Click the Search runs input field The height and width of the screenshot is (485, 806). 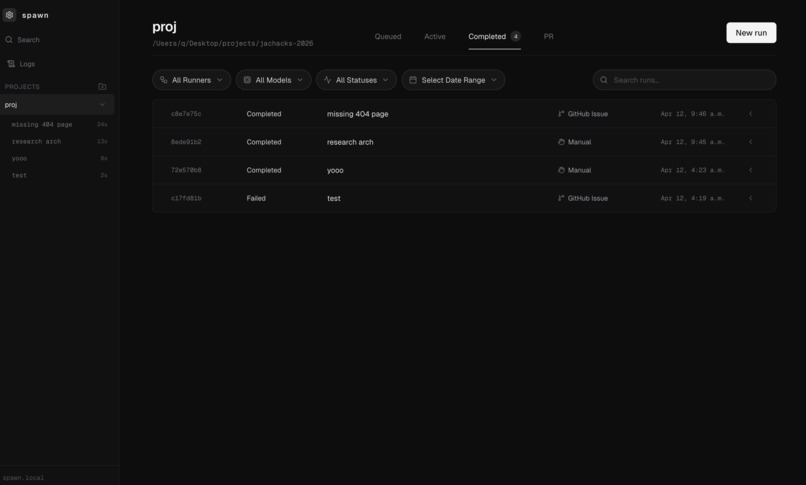(x=684, y=80)
